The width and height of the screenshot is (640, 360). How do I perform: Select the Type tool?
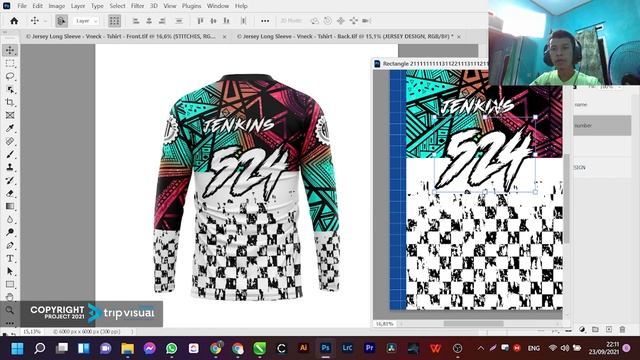pyautogui.click(x=10, y=258)
